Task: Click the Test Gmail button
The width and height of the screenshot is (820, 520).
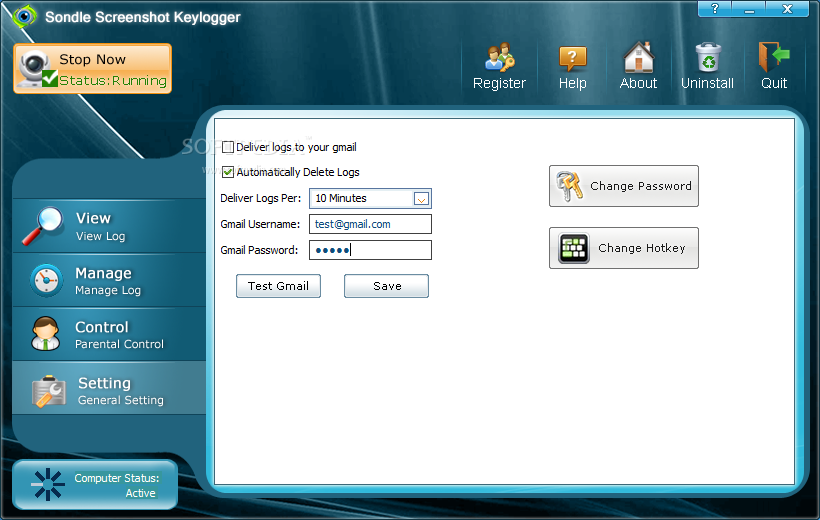Action: coord(278,286)
